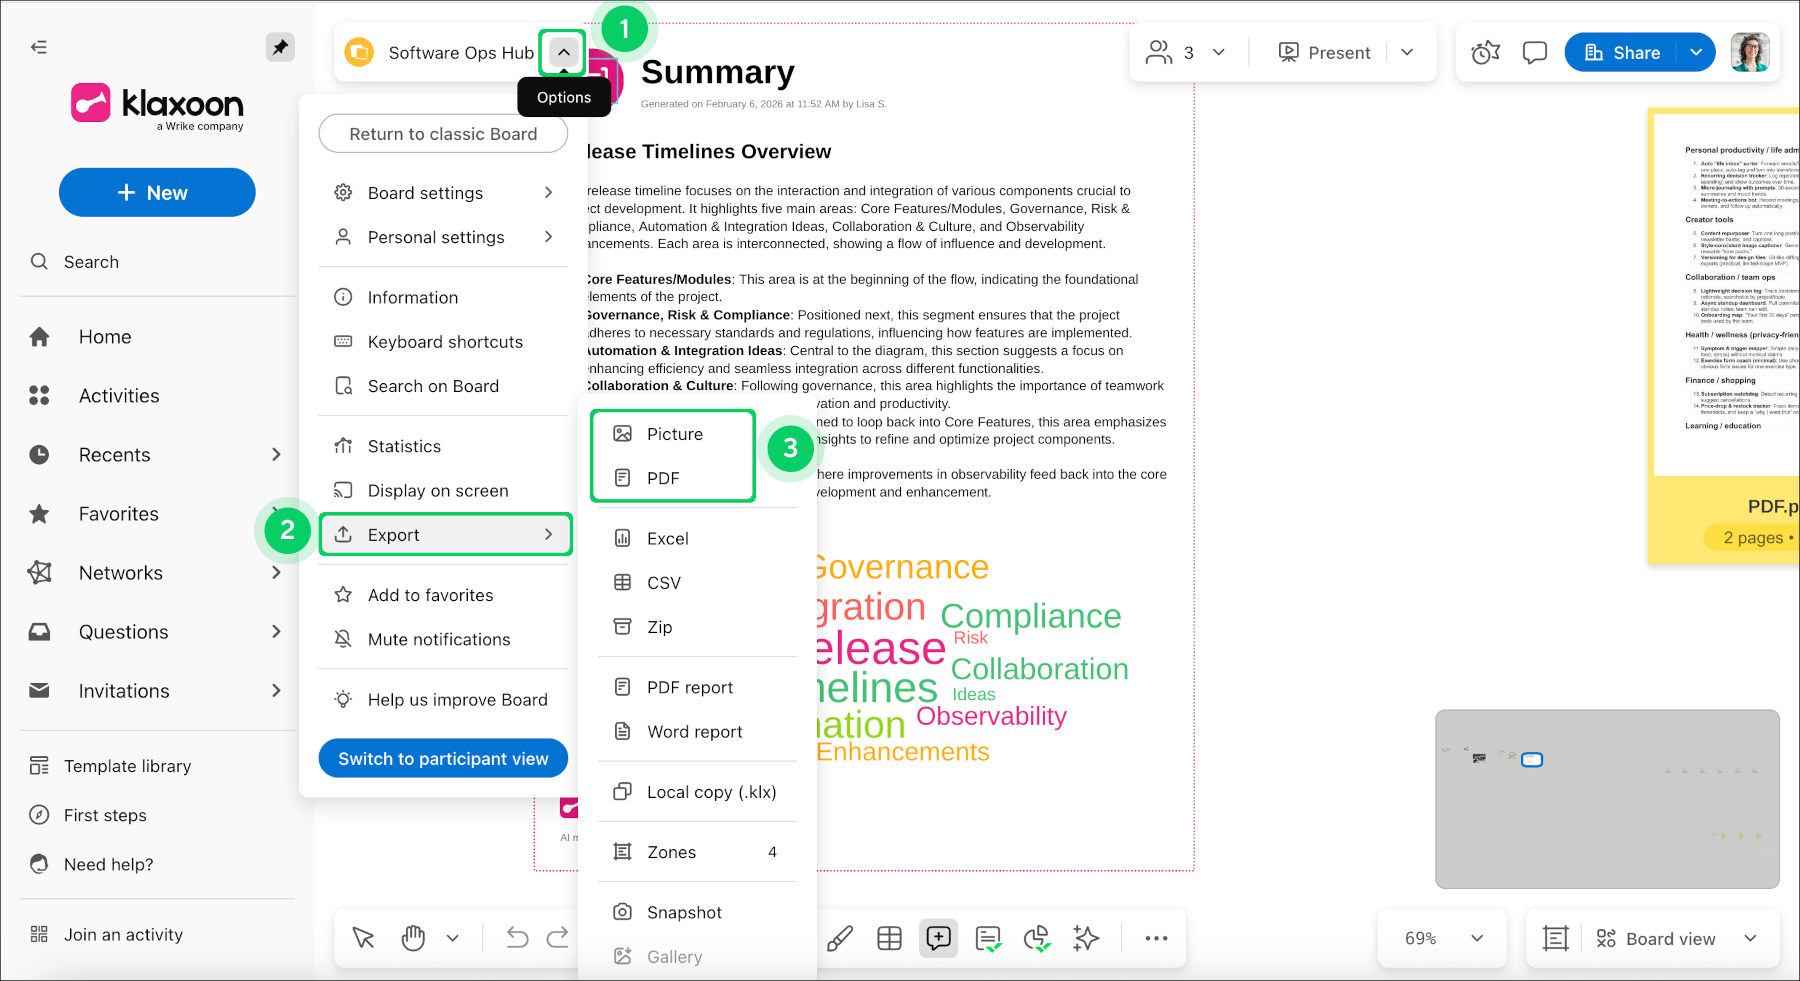Viewport: 1800px width, 981px height.
Task: Open the AI sparkle tool
Action: pos(1085,938)
